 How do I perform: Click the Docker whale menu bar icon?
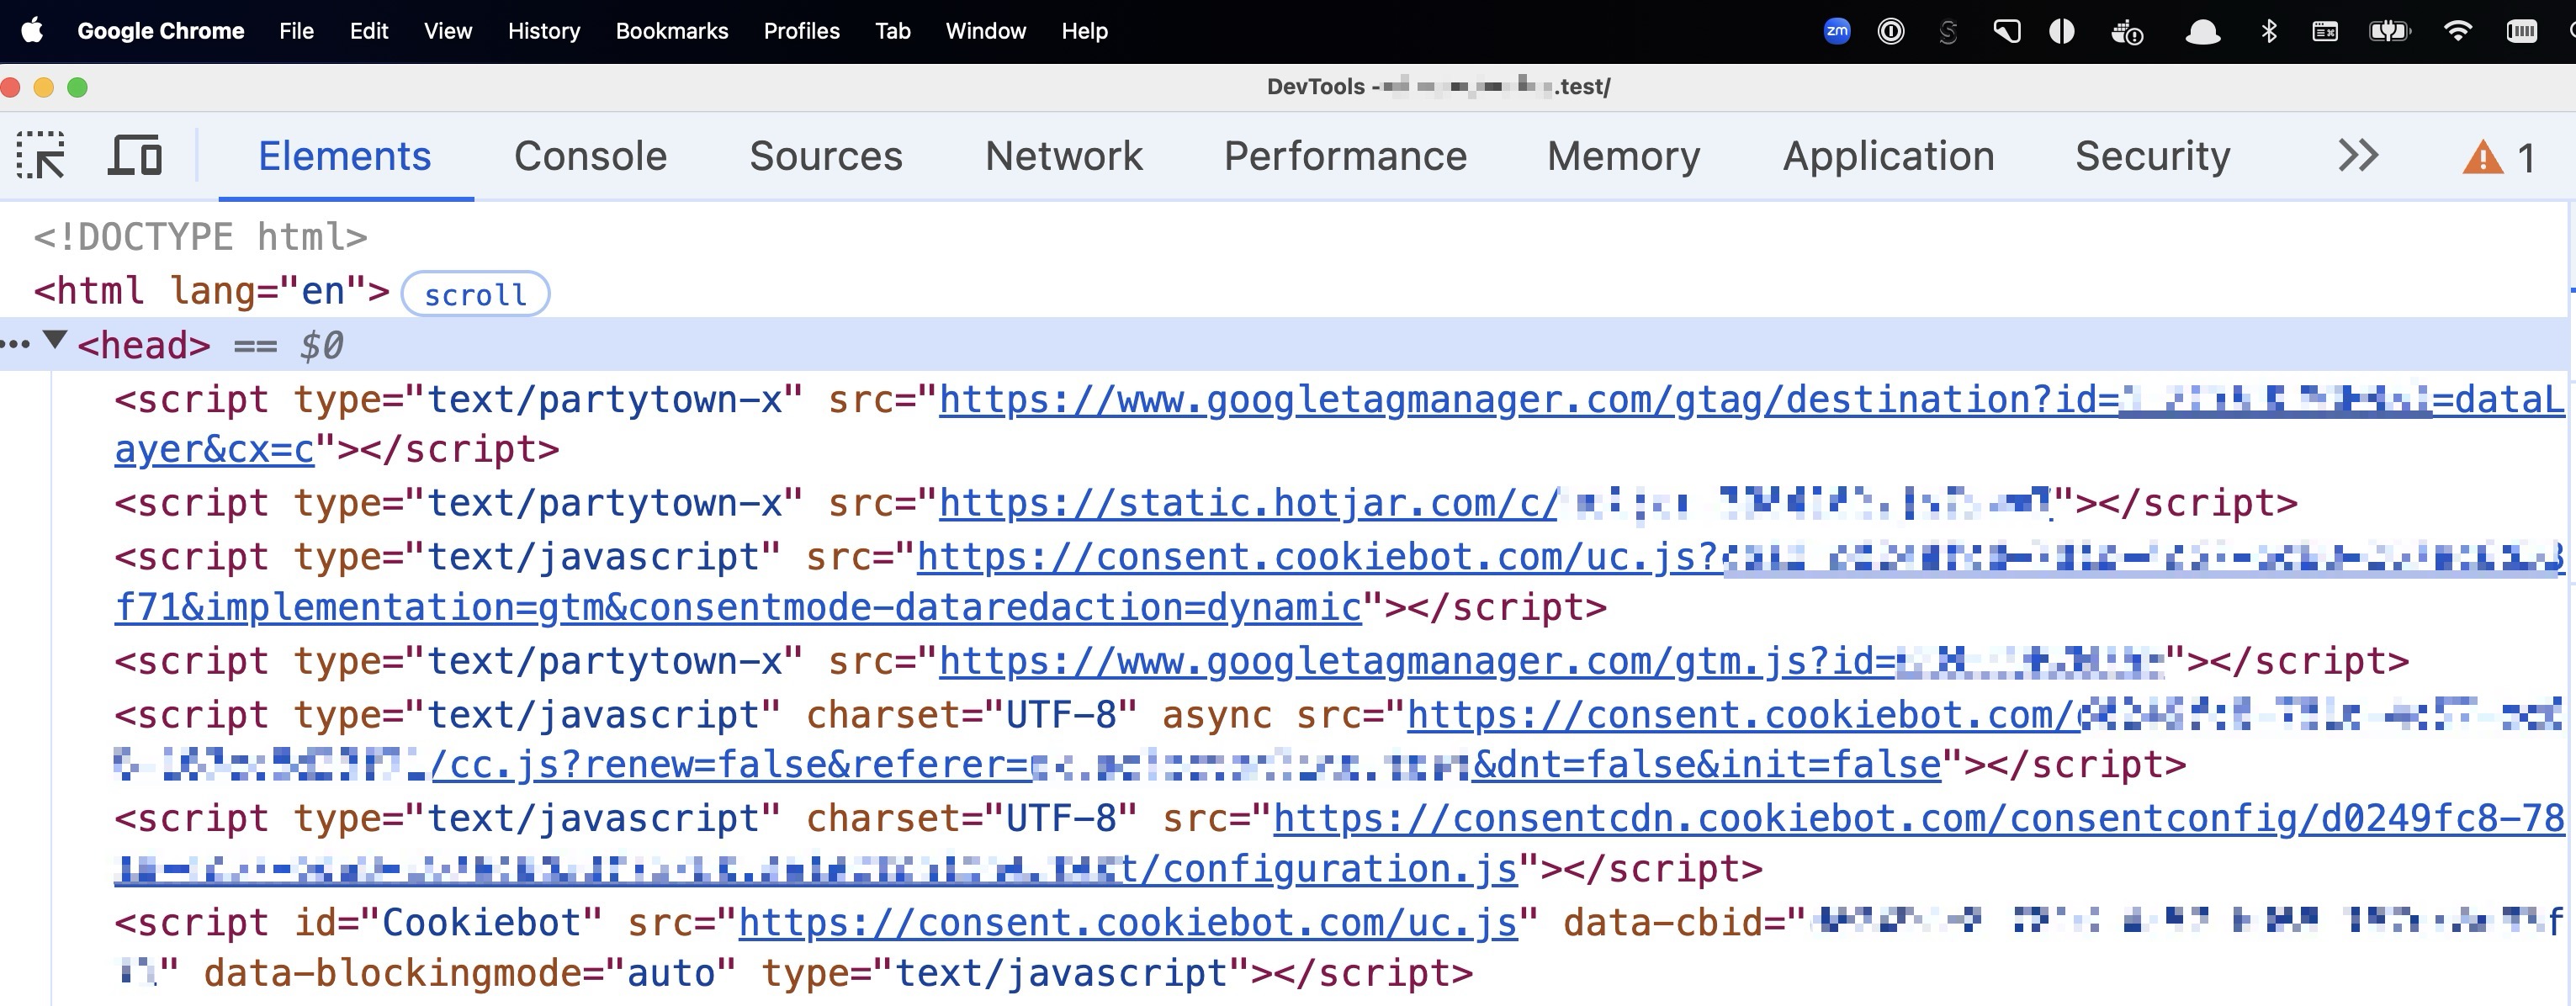point(2126,31)
